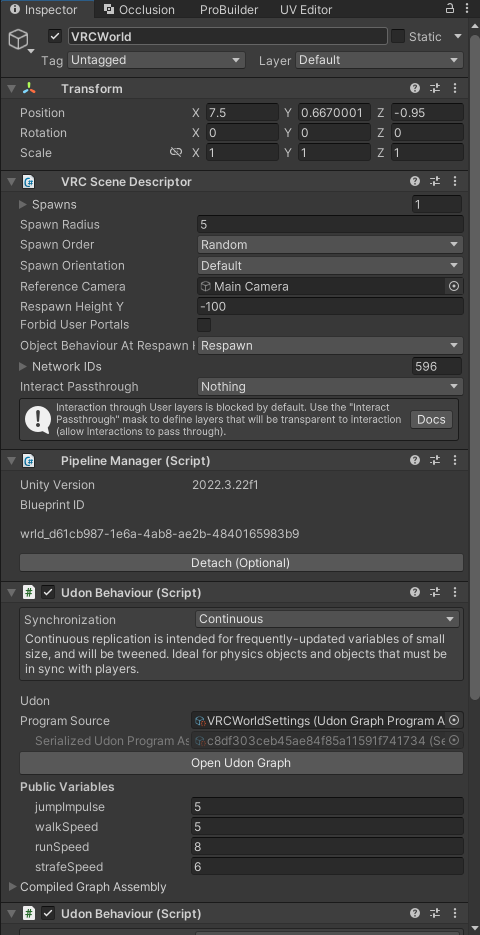Open first Udon Behaviour three-dot menu
This screenshot has width=480, height=935.
pos(455,592)
